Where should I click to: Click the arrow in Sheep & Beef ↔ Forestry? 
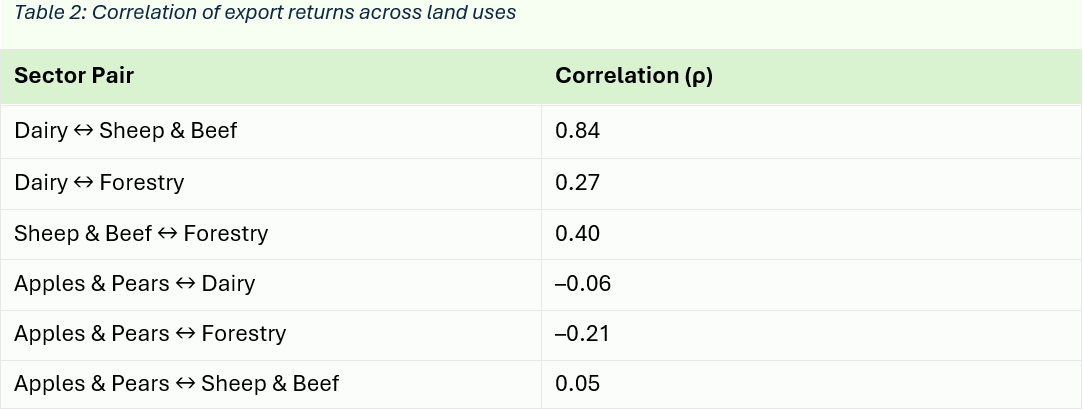click(167, 234)
